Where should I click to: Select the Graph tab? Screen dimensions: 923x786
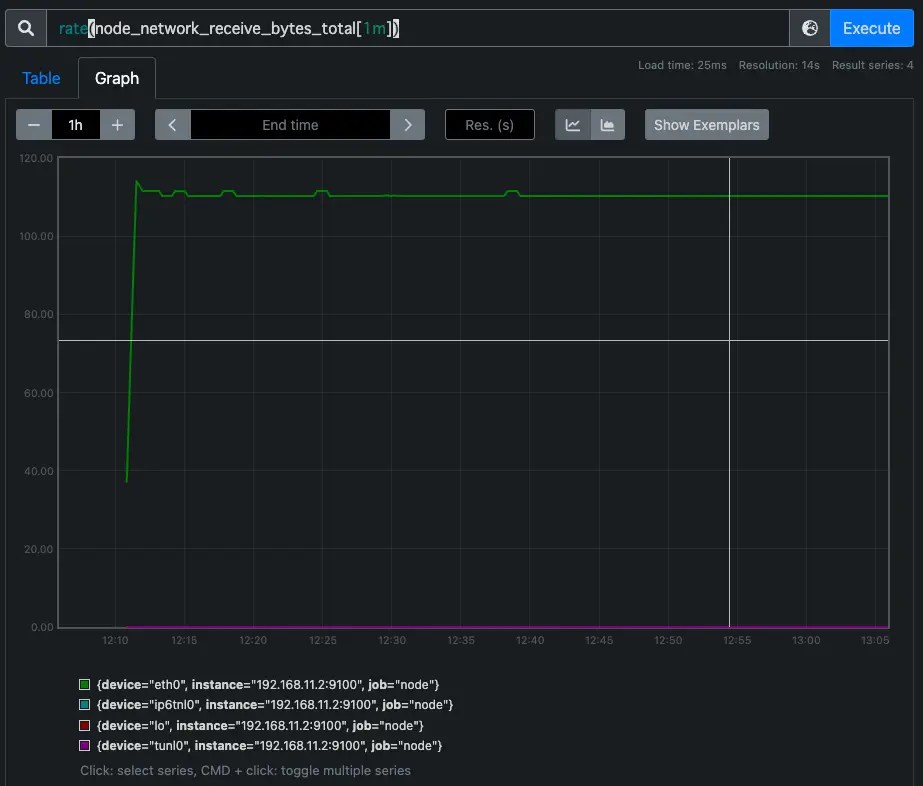[117, 78]
